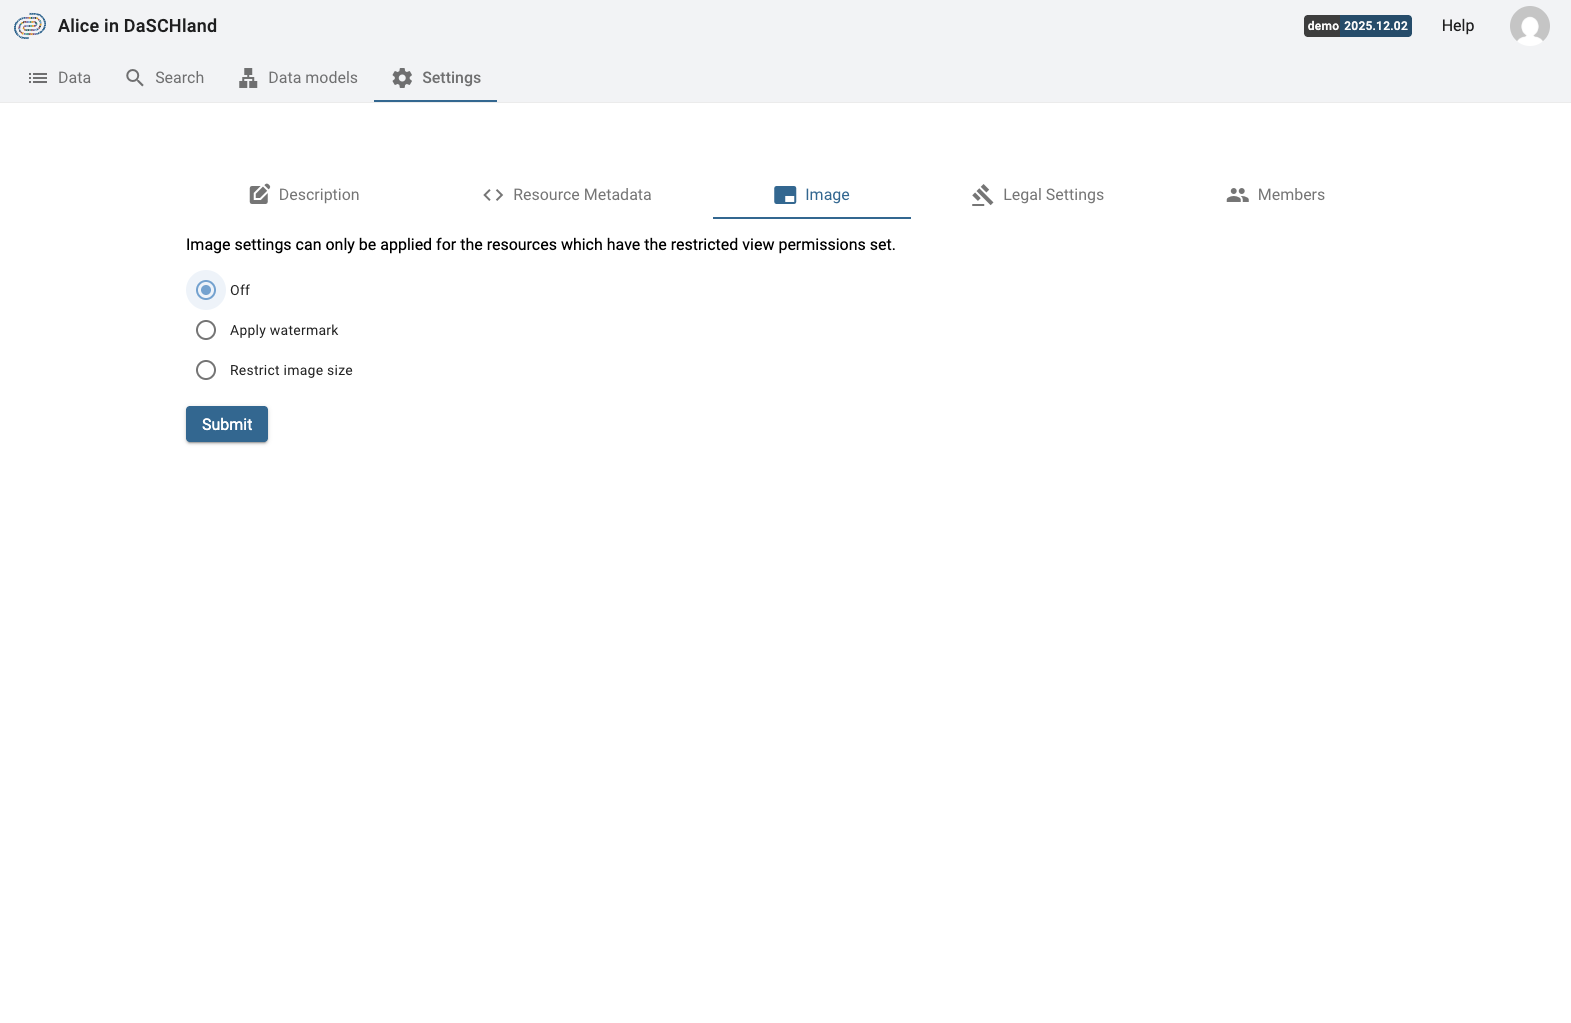The width and height of the screenshot is (1571, 1023).
Task: Click the 'Off' option label
Action: [x=240, y=290]
